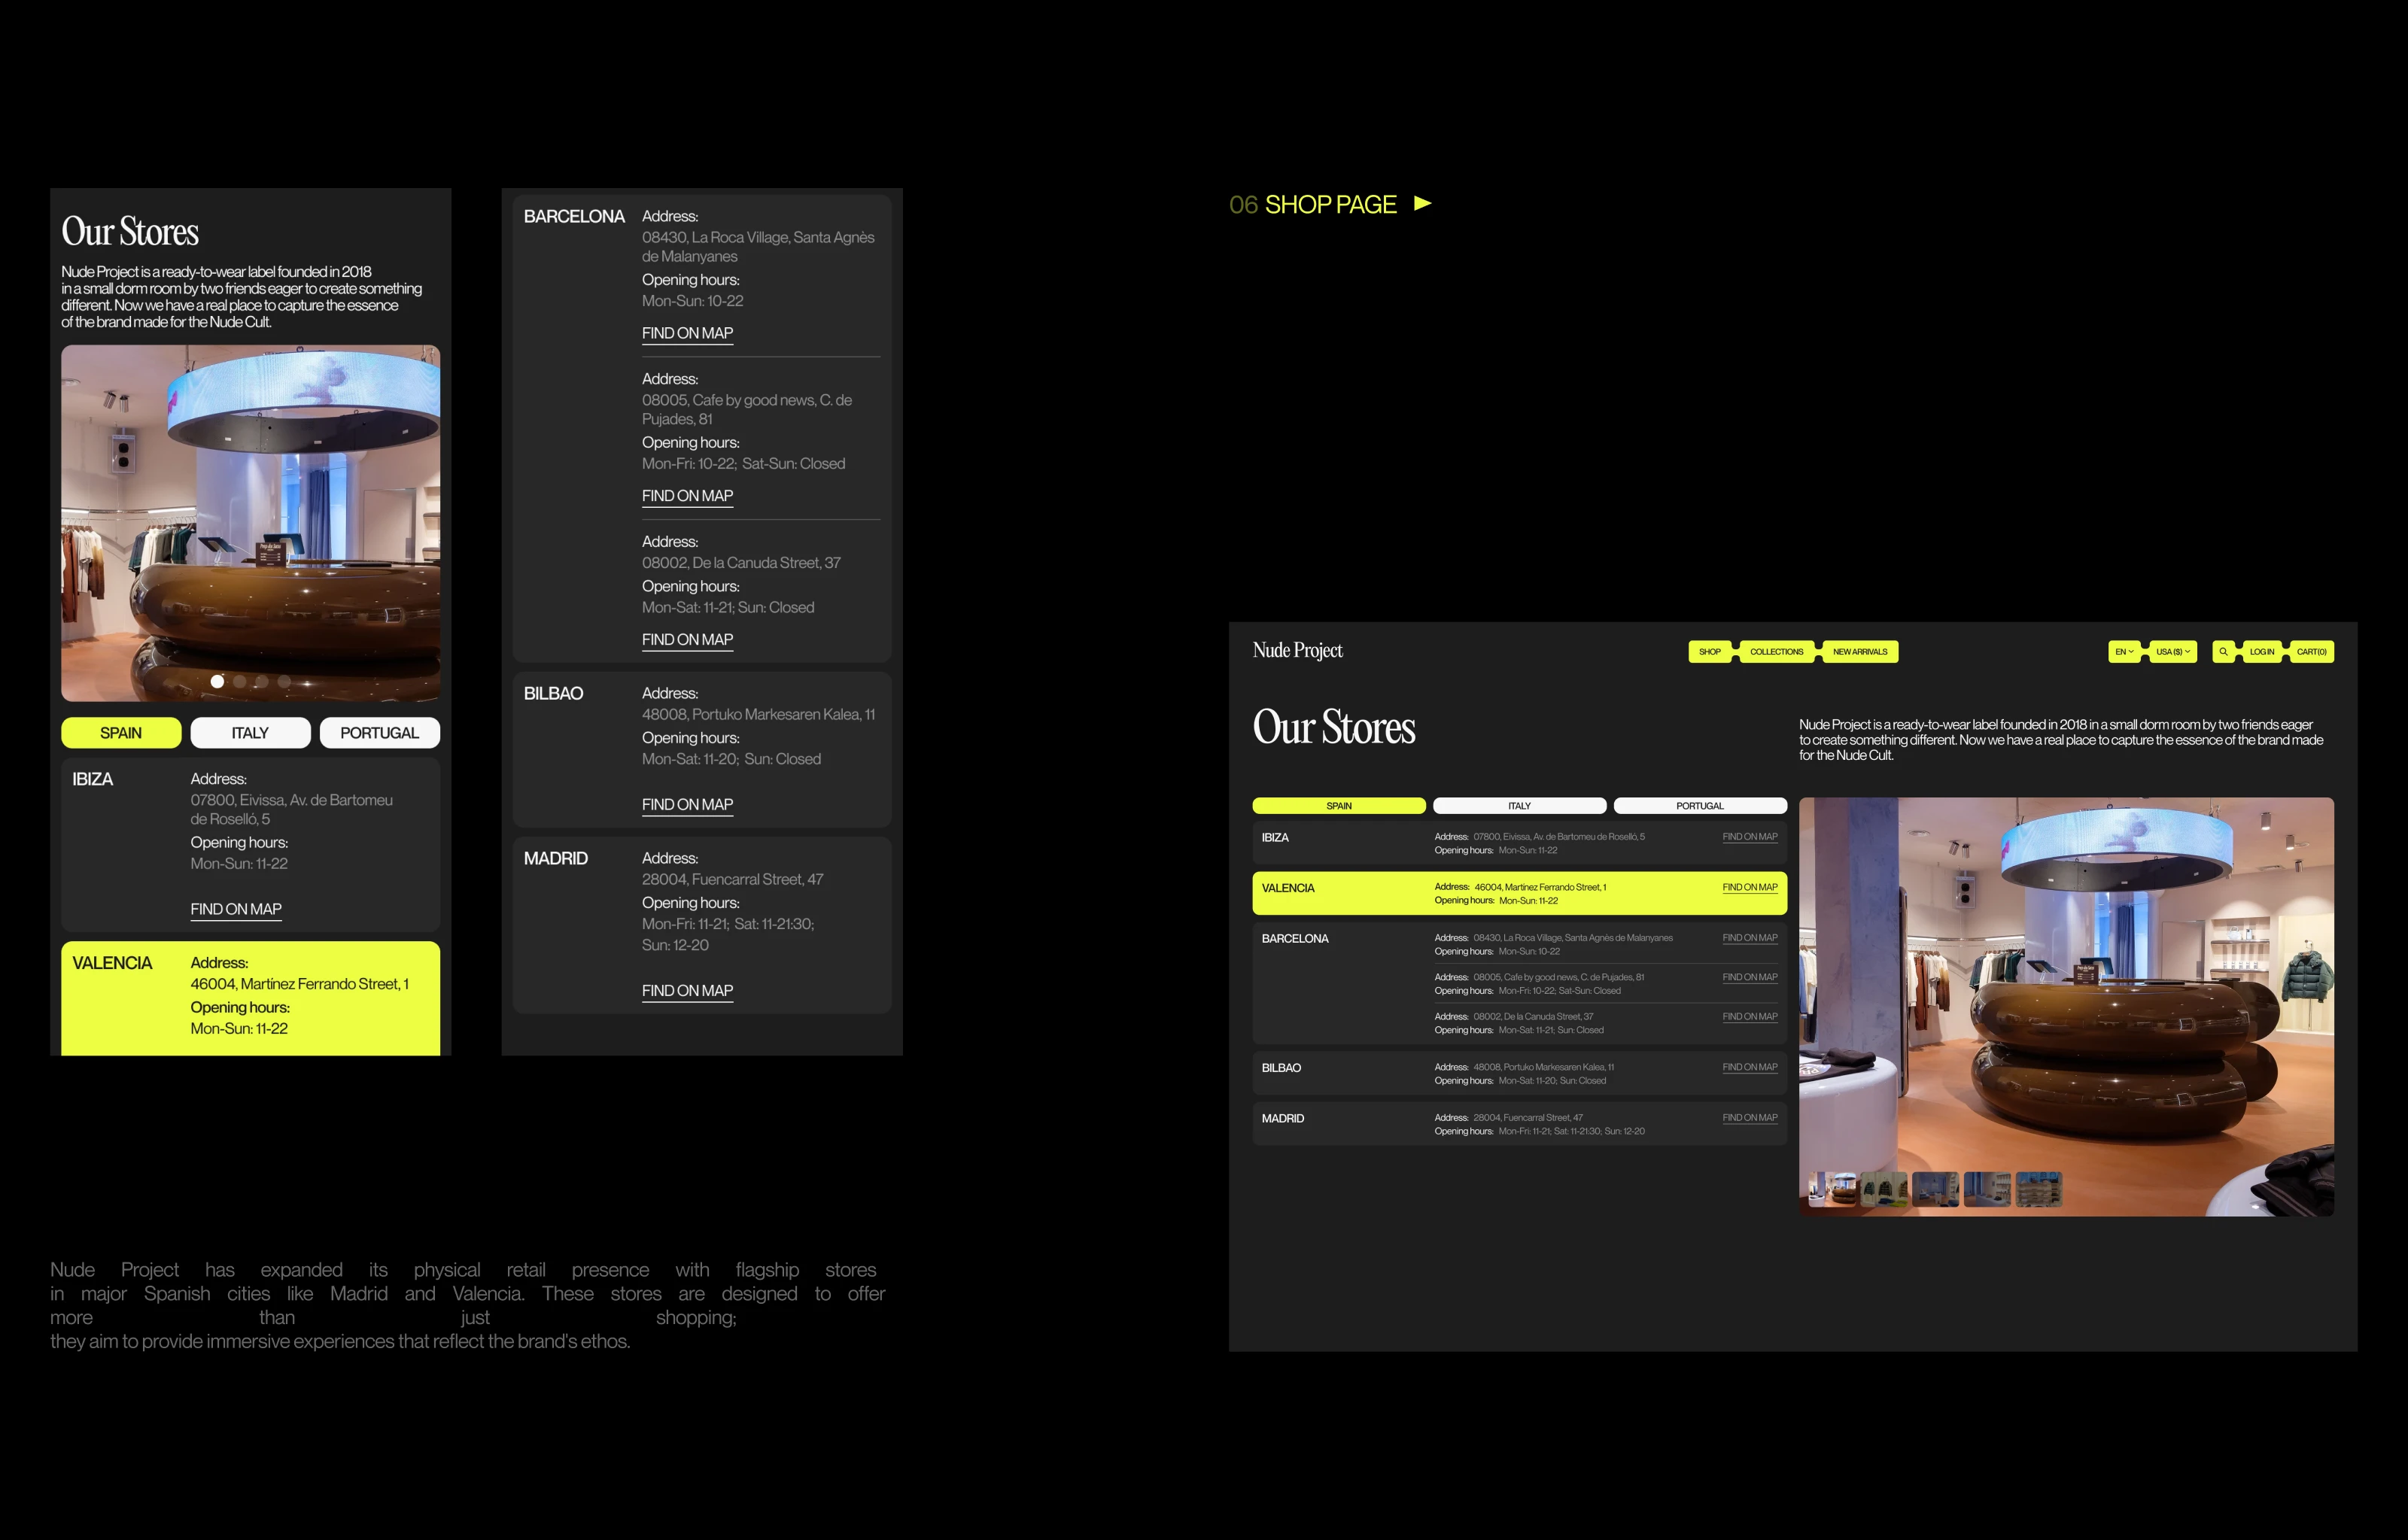Screen dimensions: 2408x1540
Task: Select the SPAIN tab in mobile view
Action: 121,733
